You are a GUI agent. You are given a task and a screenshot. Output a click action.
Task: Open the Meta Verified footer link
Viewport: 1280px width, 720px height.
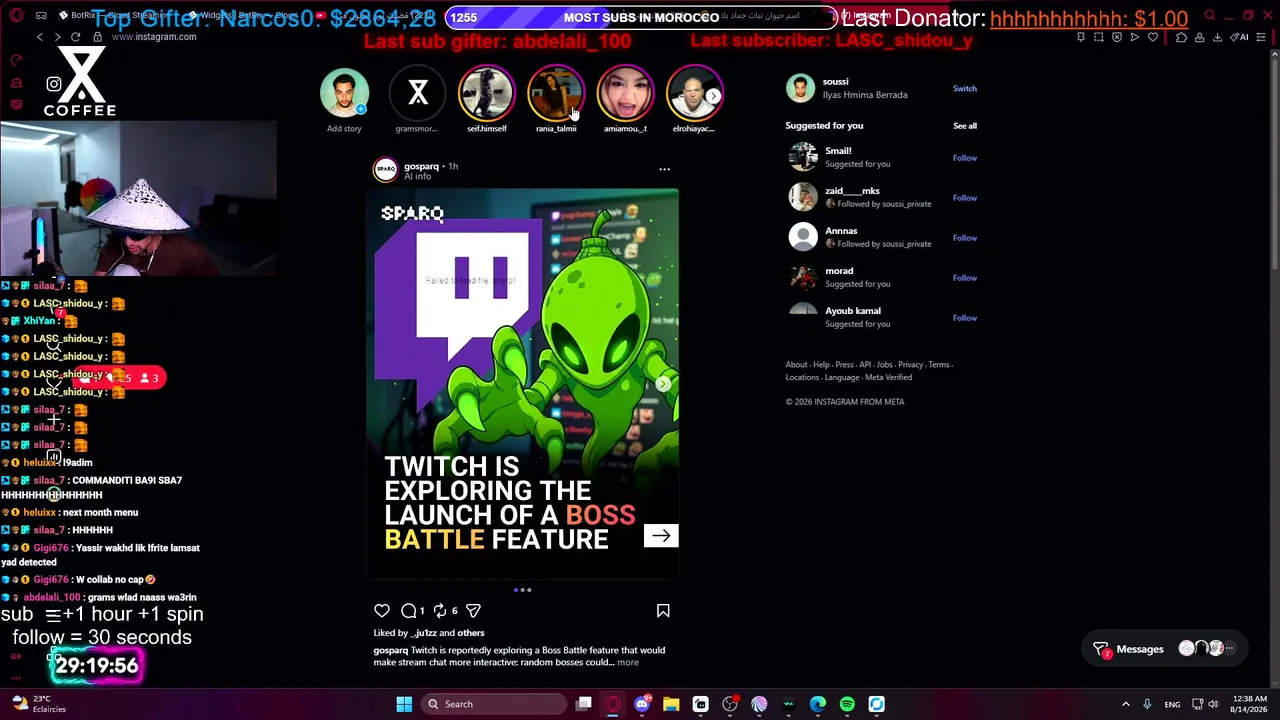(x=888, y=378)
